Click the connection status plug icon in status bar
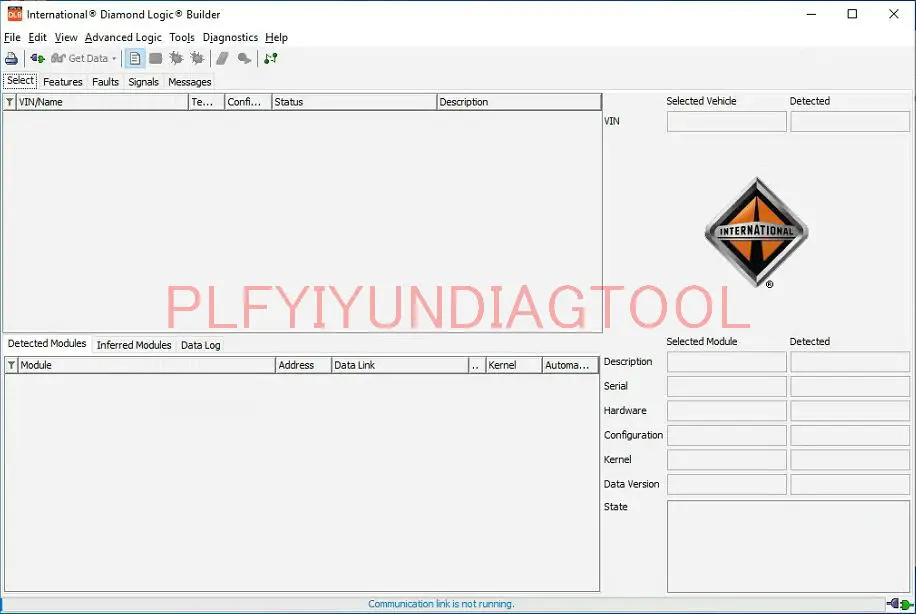This screenshot has width=916, height=614. click(x=900, y=604)
